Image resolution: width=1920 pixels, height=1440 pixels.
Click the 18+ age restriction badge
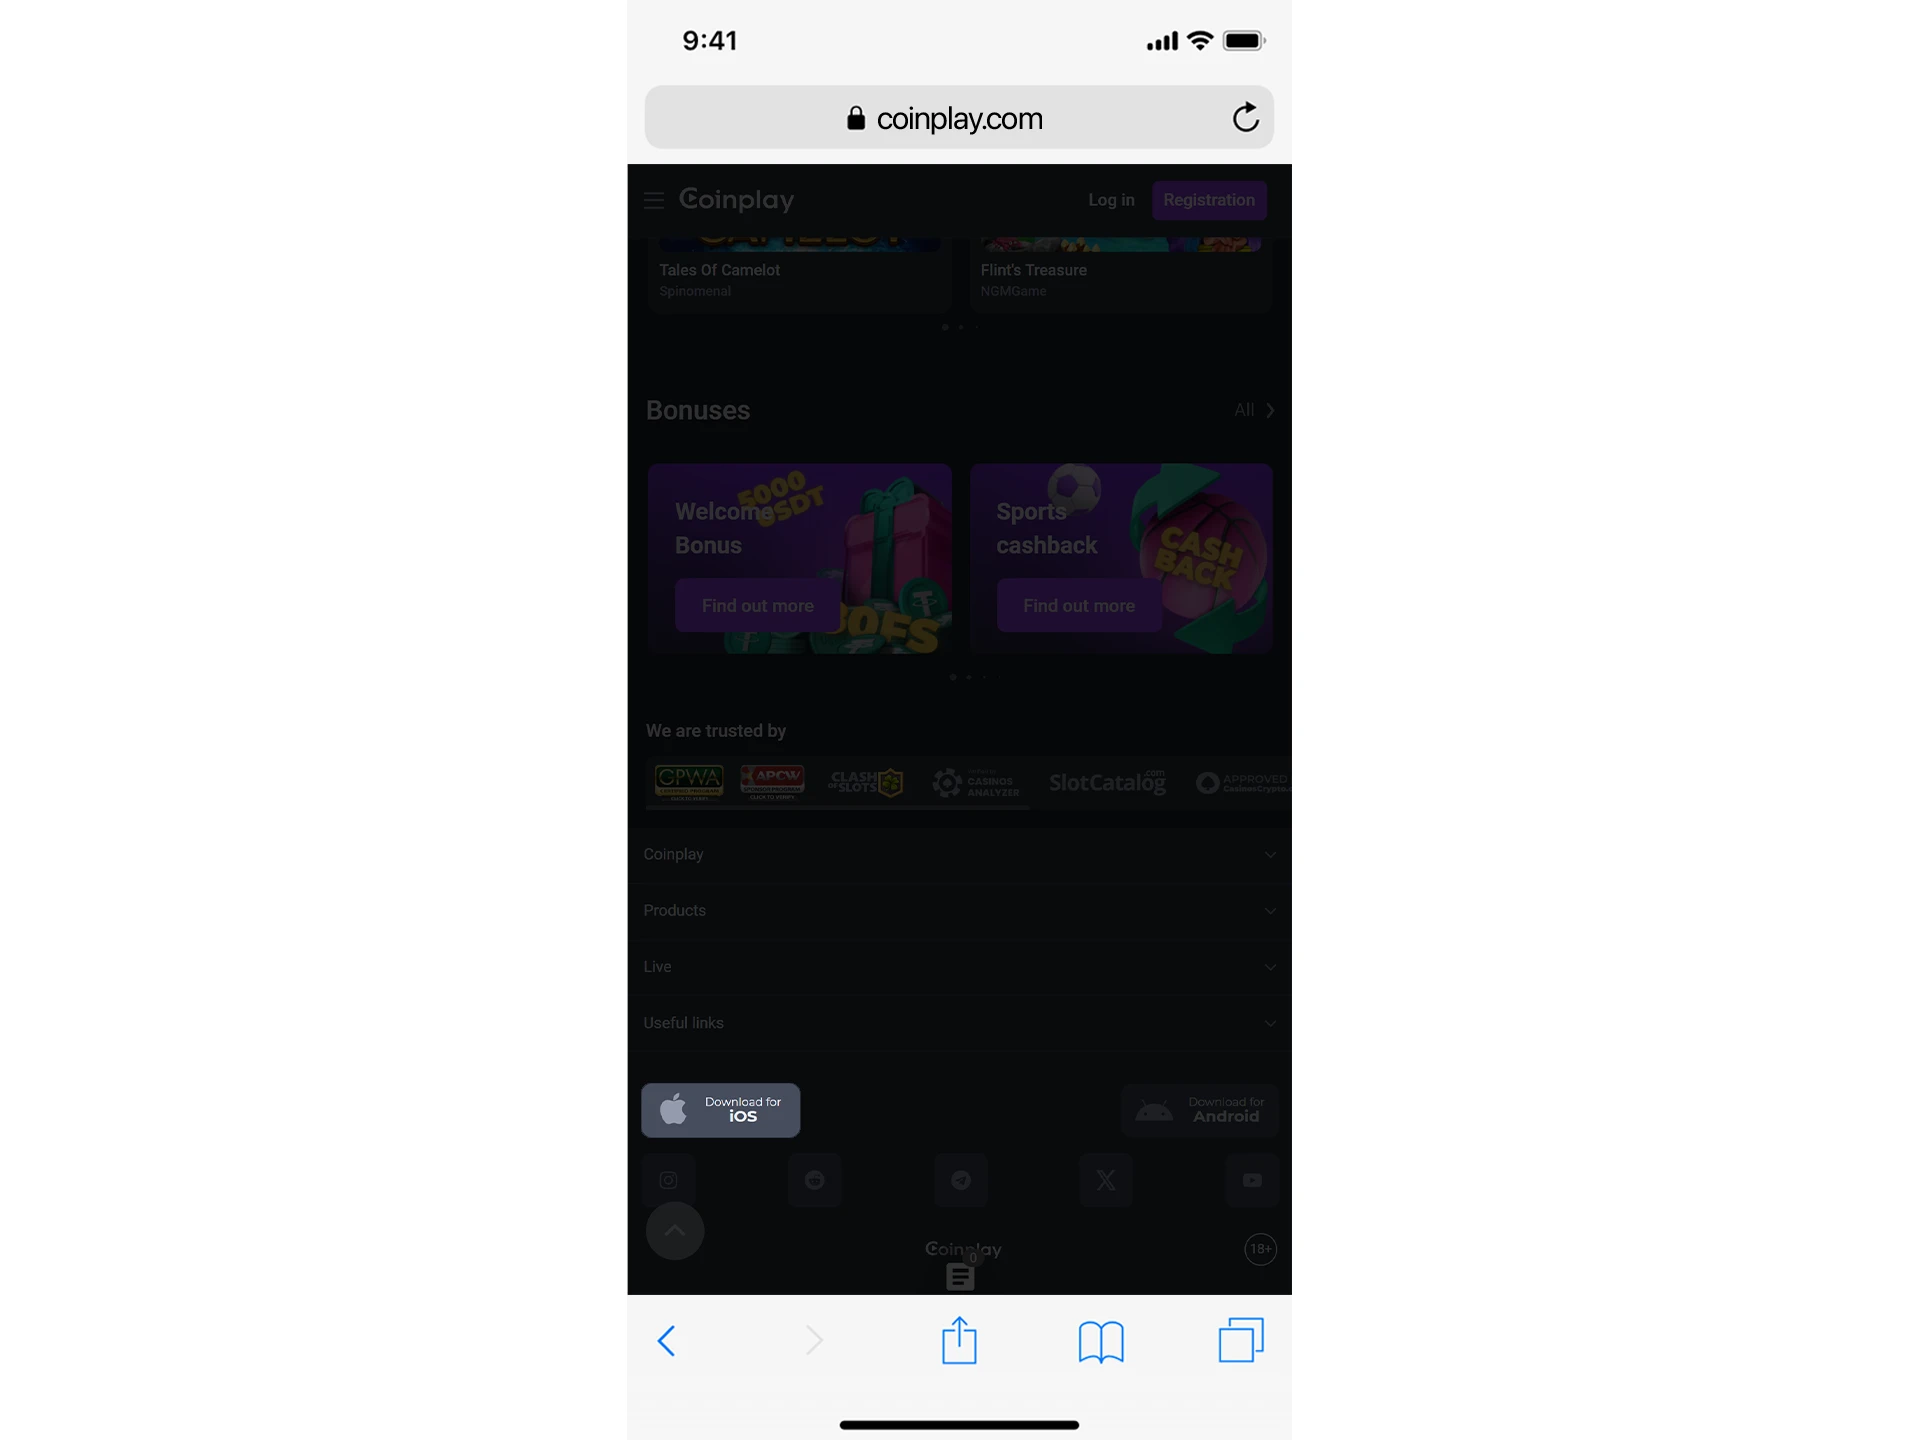1259,1249
